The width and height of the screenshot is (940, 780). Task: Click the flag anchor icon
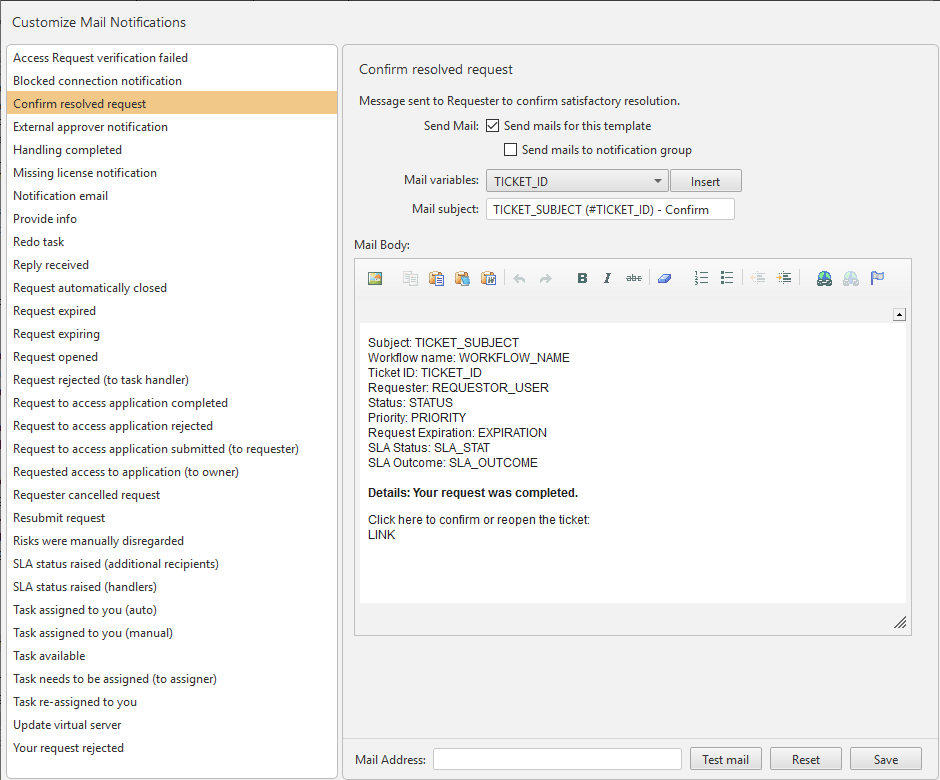(x=877, y=278)
